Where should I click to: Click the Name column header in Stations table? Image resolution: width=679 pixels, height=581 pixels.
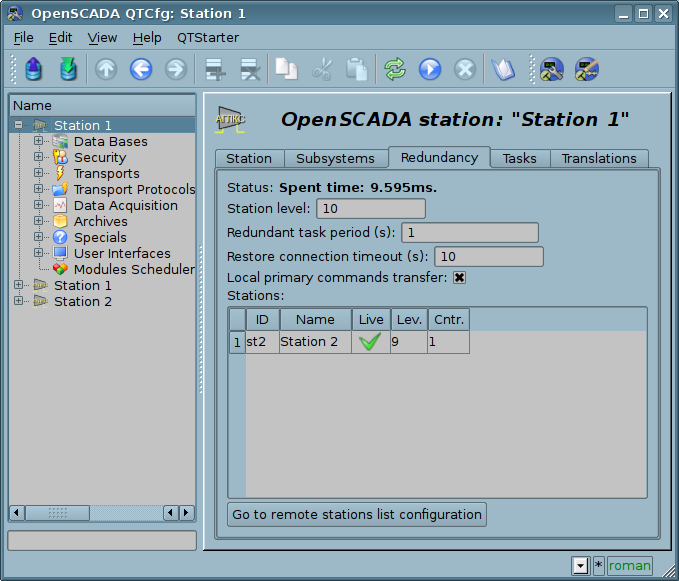(x=315, y=320)
